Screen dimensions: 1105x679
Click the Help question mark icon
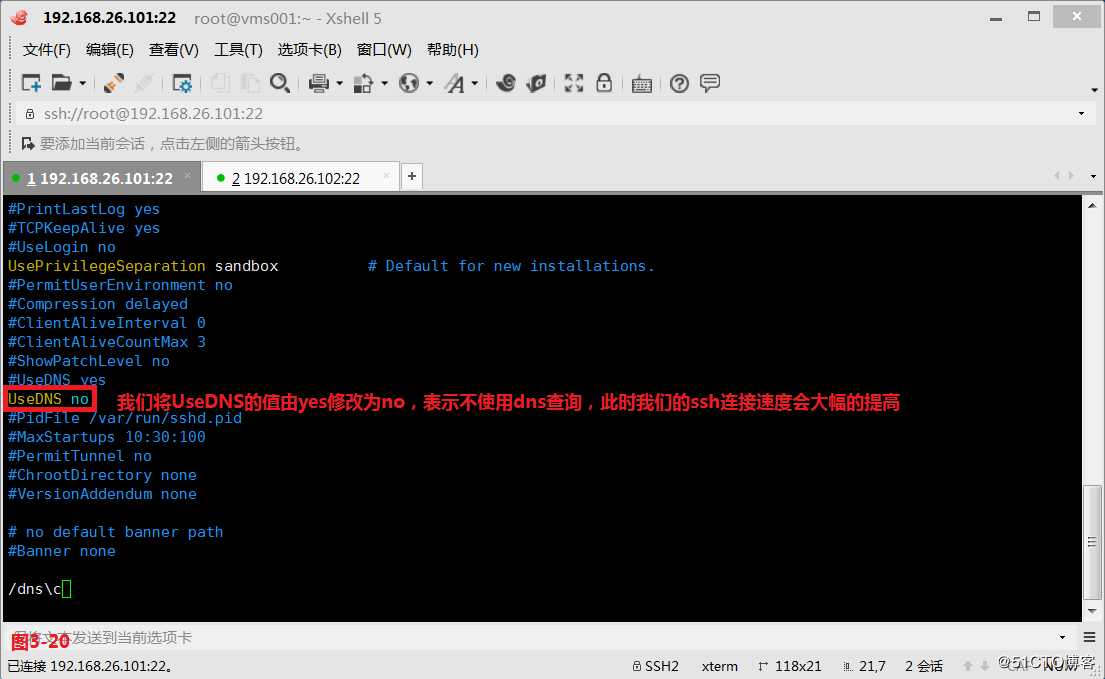tap(679, 83)
